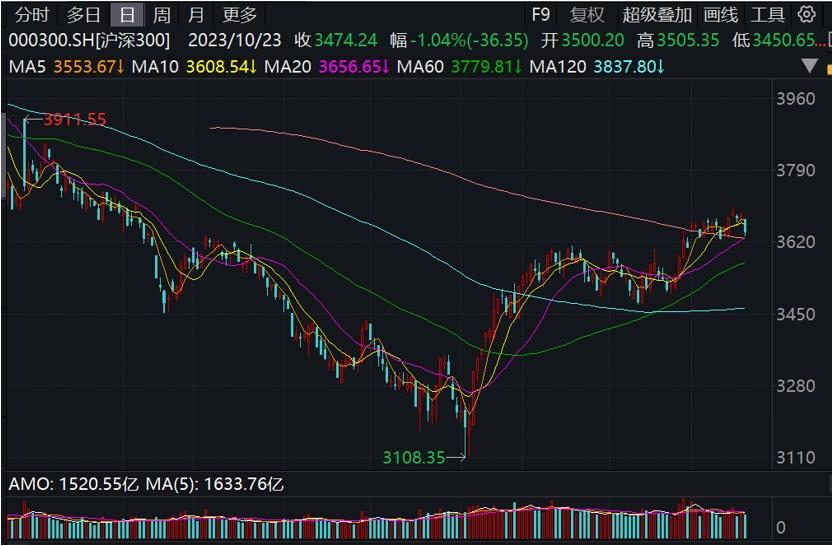This screenshot has height=546, width=832.
Task: Open the 复权 adjustment dropdown
Action: click(x=587, y=15)
